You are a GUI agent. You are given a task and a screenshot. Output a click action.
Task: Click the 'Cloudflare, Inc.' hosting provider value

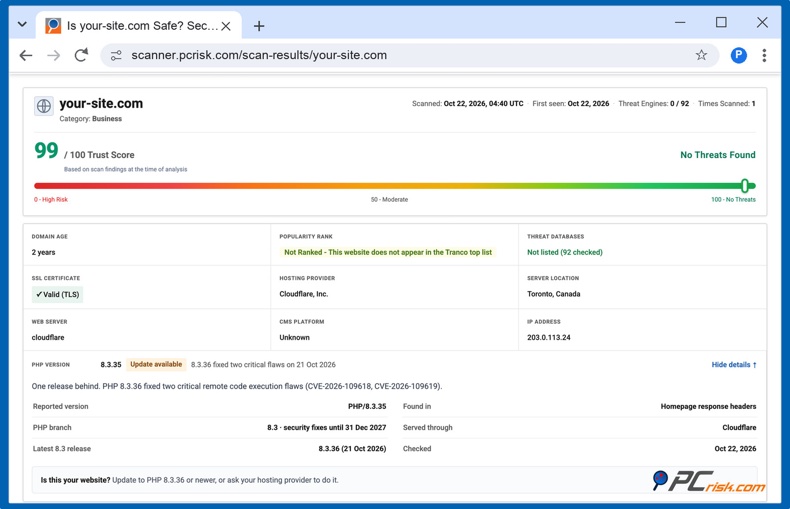coord(304,294)
